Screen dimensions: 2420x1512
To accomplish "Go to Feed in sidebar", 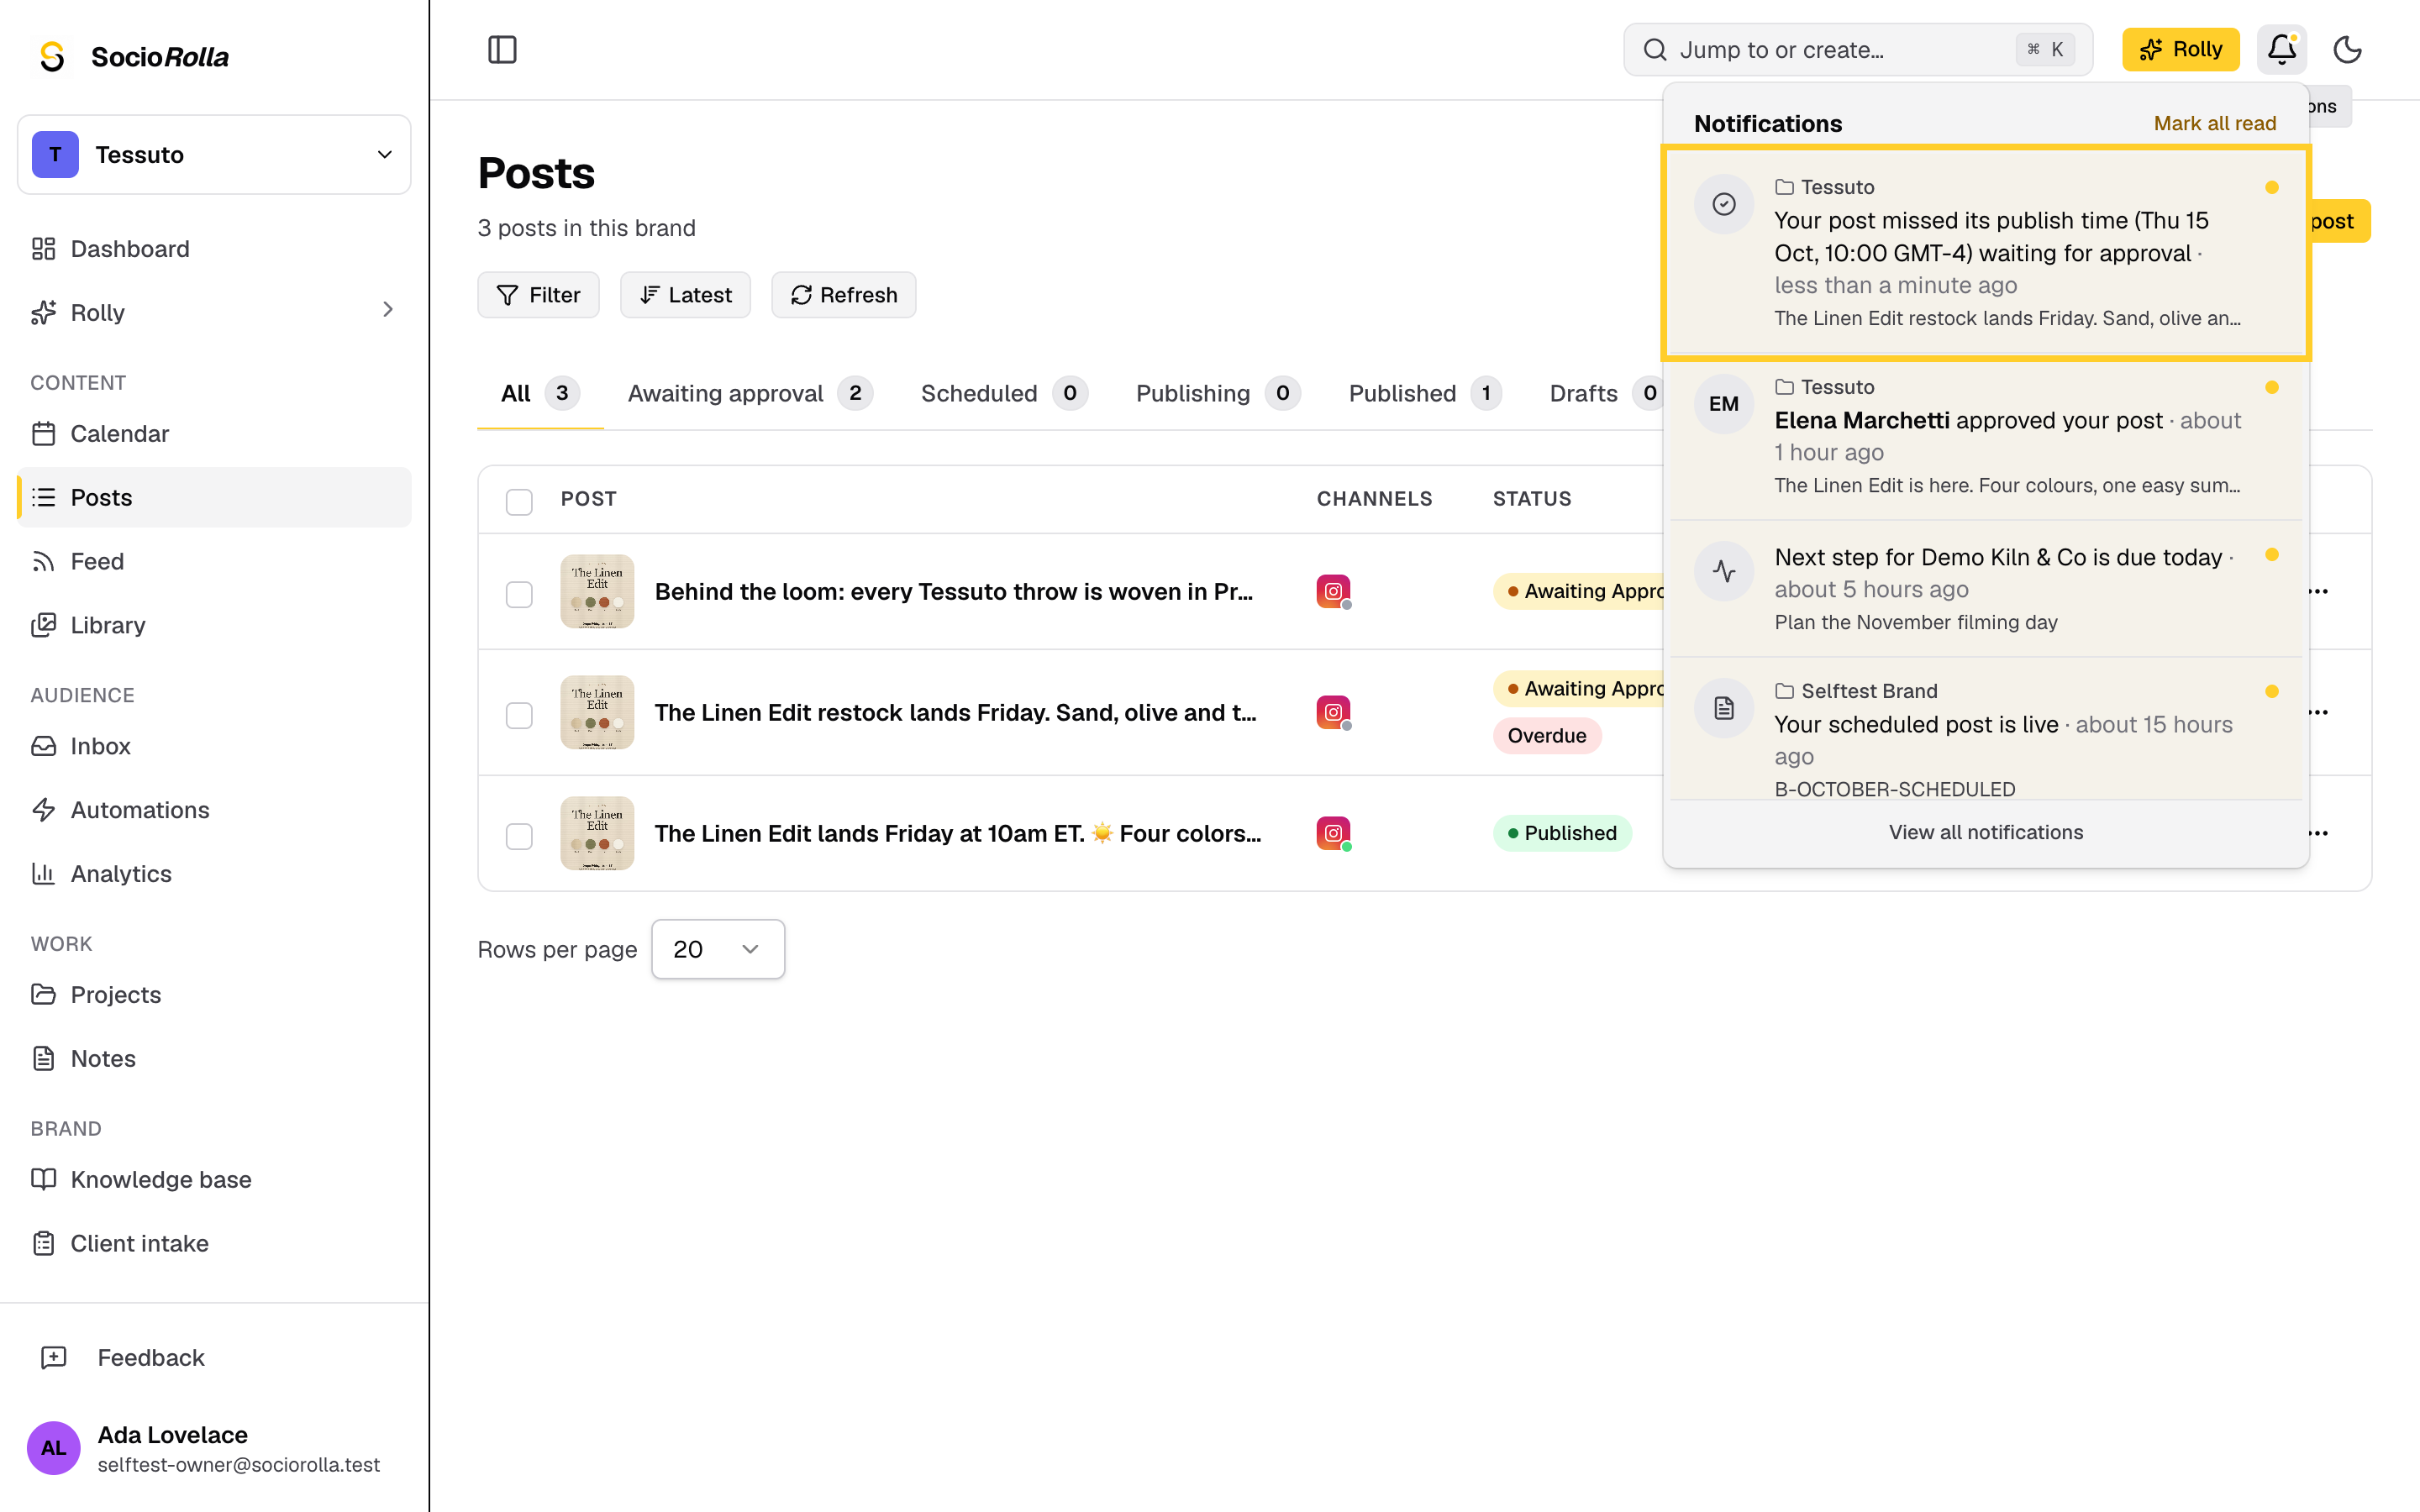I will [x=214, y=561].
